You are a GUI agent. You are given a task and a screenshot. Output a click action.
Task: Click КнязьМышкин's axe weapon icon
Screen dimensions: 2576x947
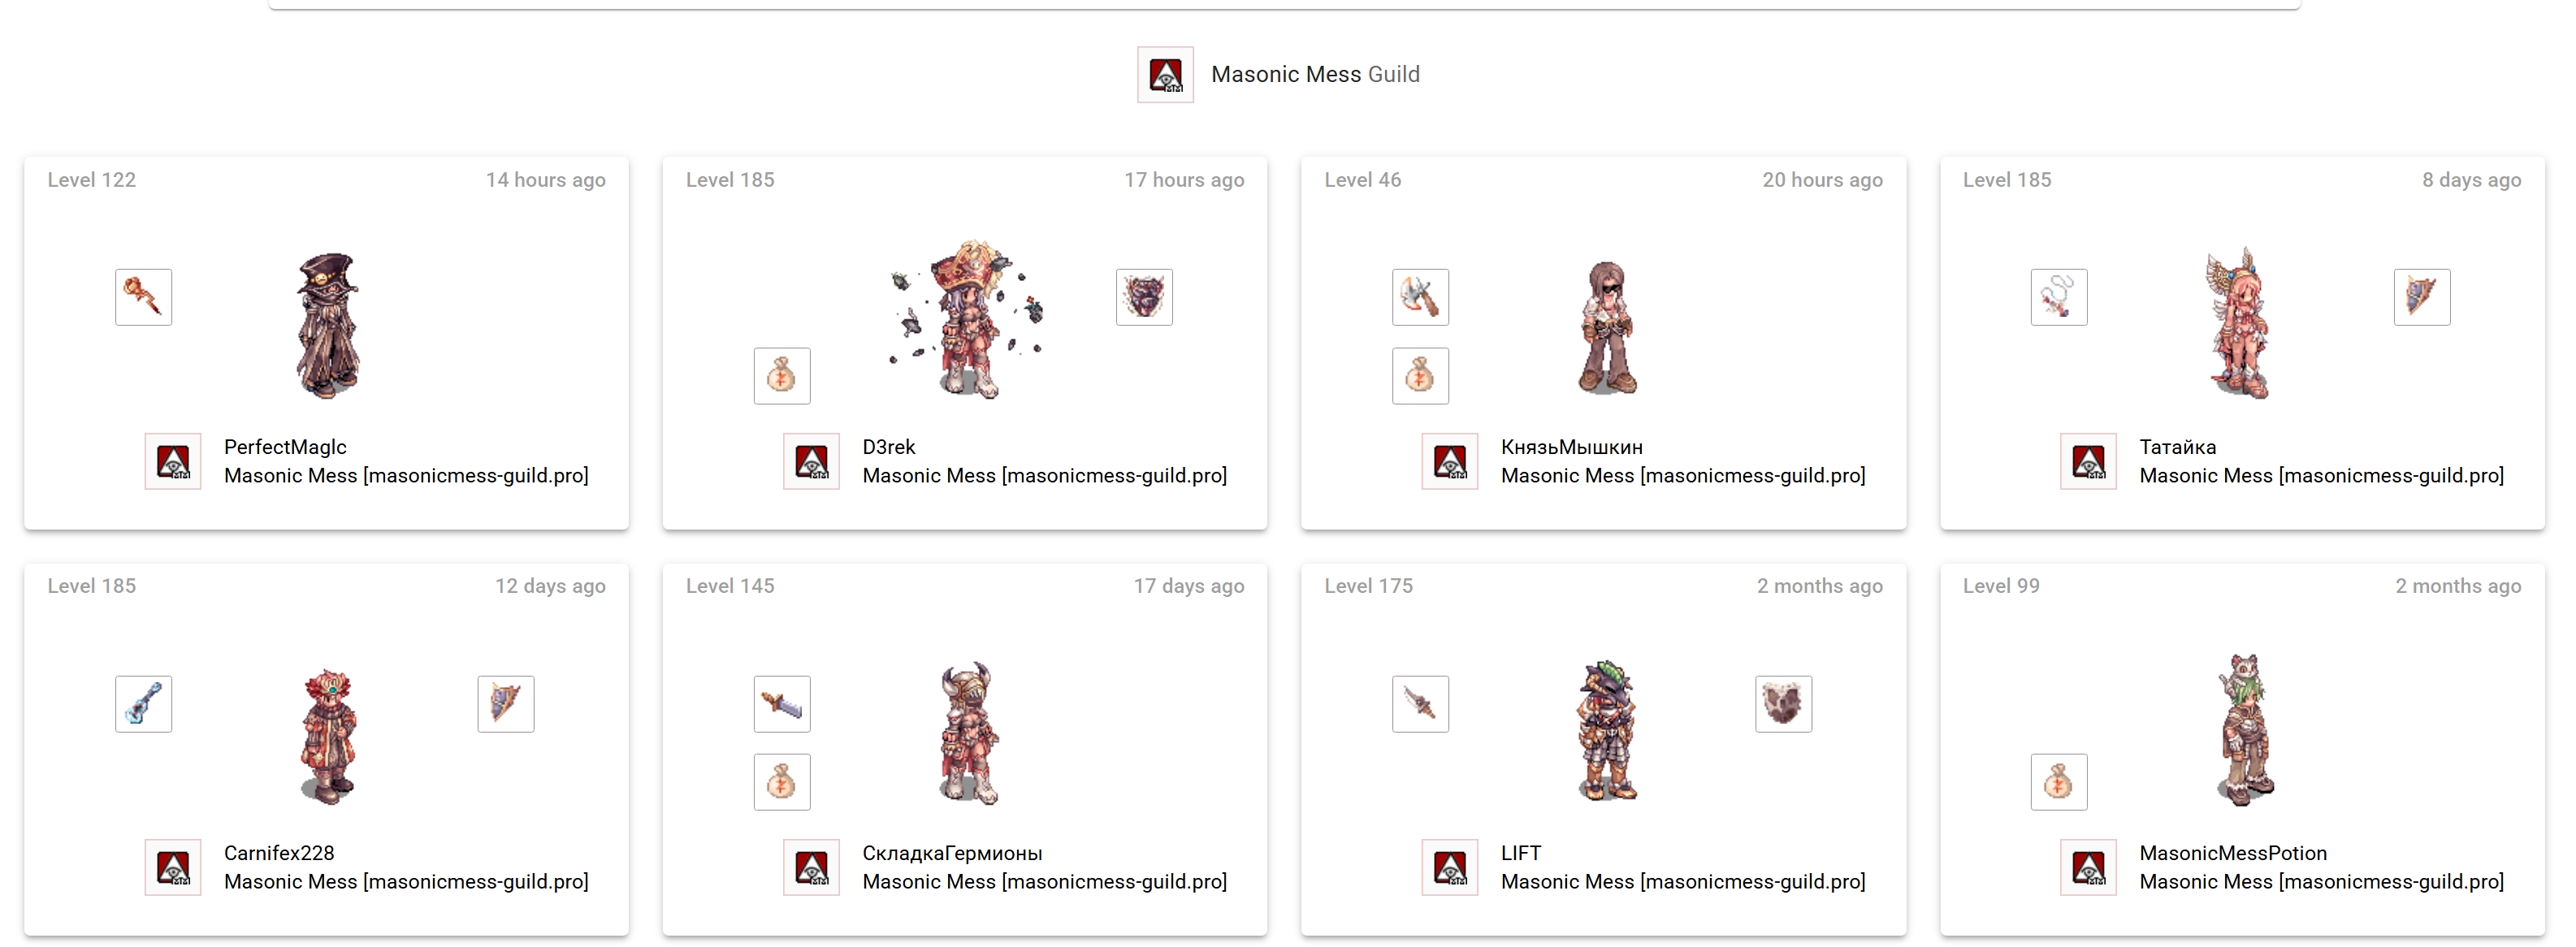[x=1420, y=297]
